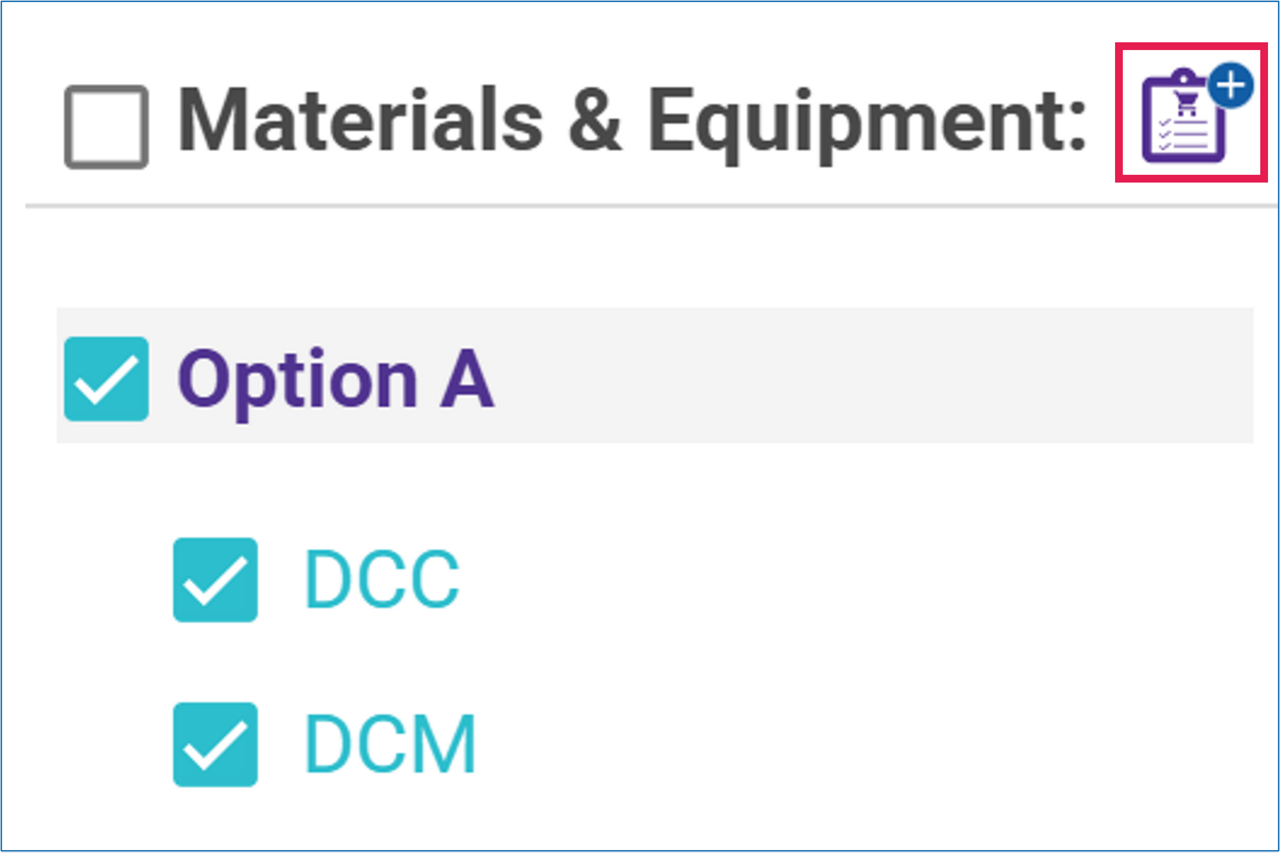The height and width of the screenshot is (853, 1280).
Task: Select all Materials & Equipment items
Action: [106, 126]
